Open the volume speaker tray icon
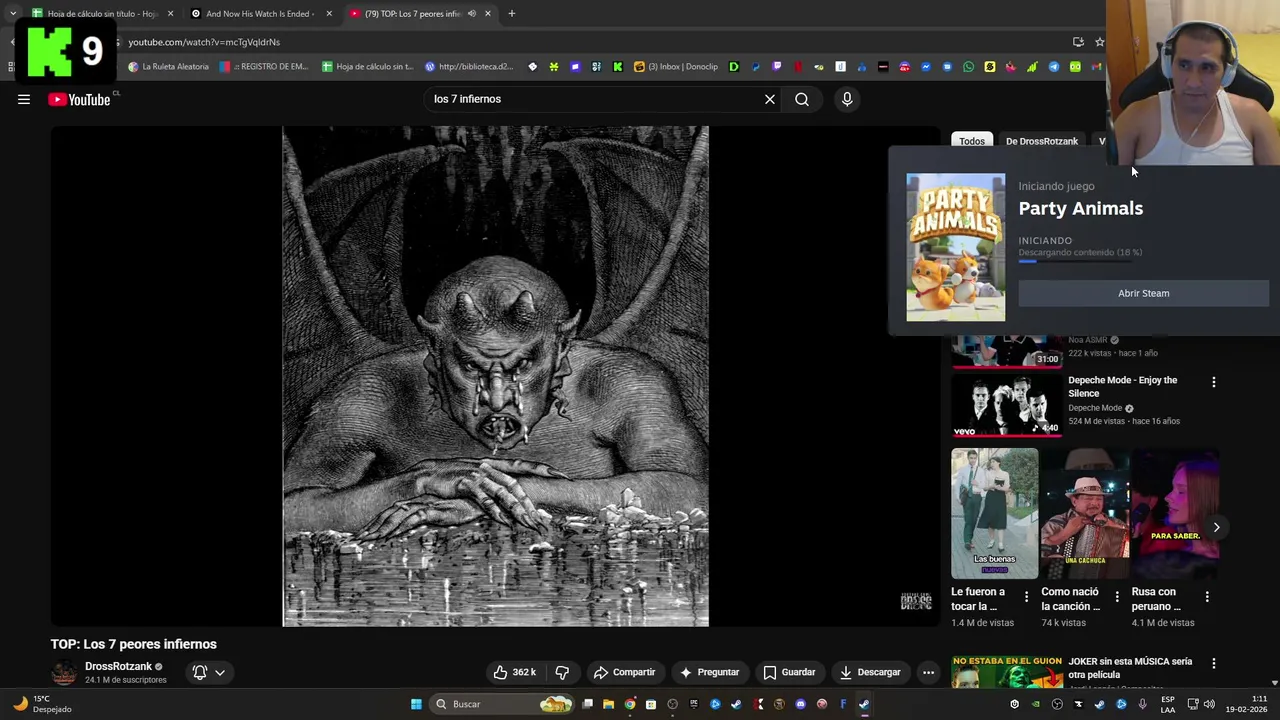The width and height of the screenshot is (1280, 720). 1209,704
